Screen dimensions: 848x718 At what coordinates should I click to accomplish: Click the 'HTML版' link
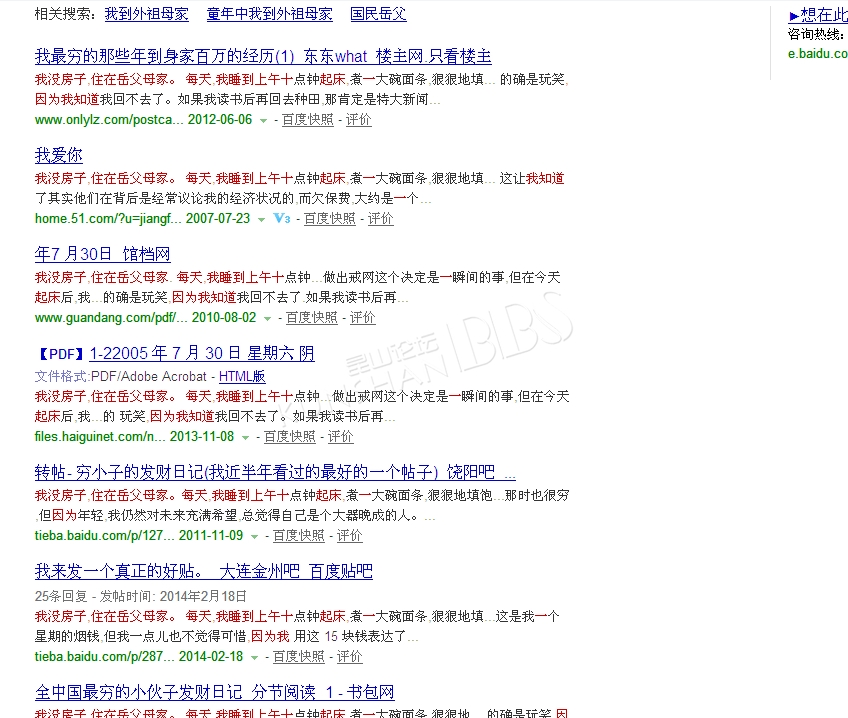pyautogui.click(x=242, y=376)
